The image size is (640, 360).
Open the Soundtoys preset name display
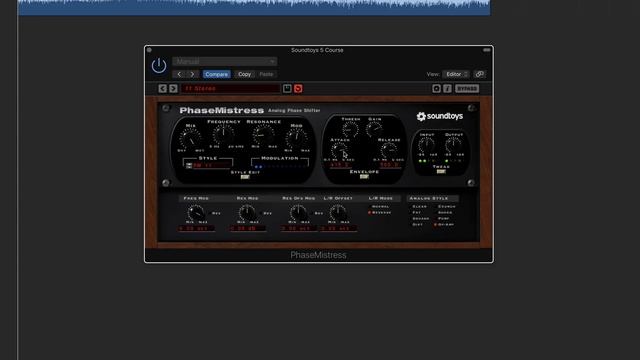[x=231, y=89]
